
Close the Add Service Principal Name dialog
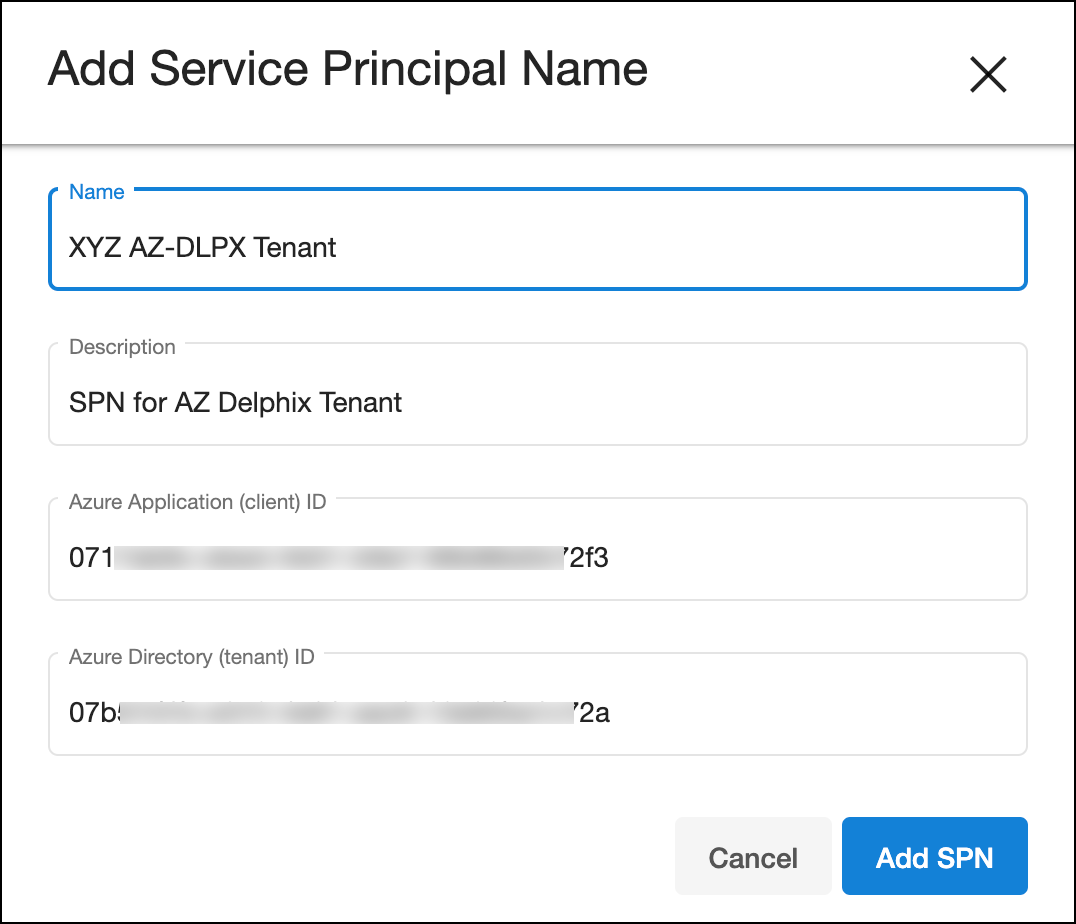987,75
